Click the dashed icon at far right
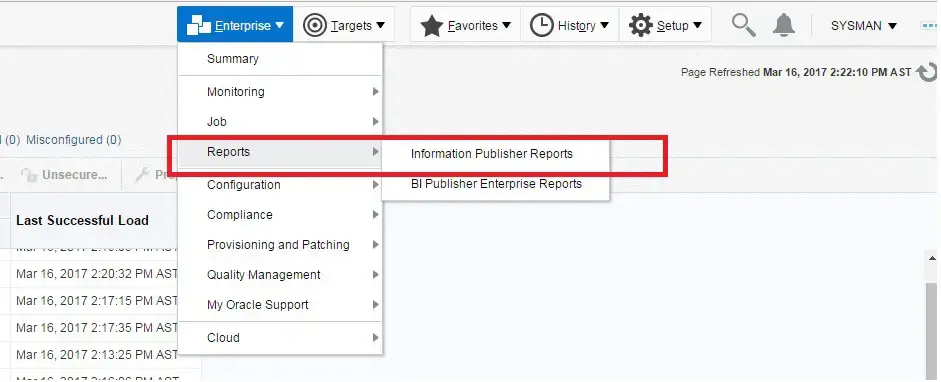 930,26
